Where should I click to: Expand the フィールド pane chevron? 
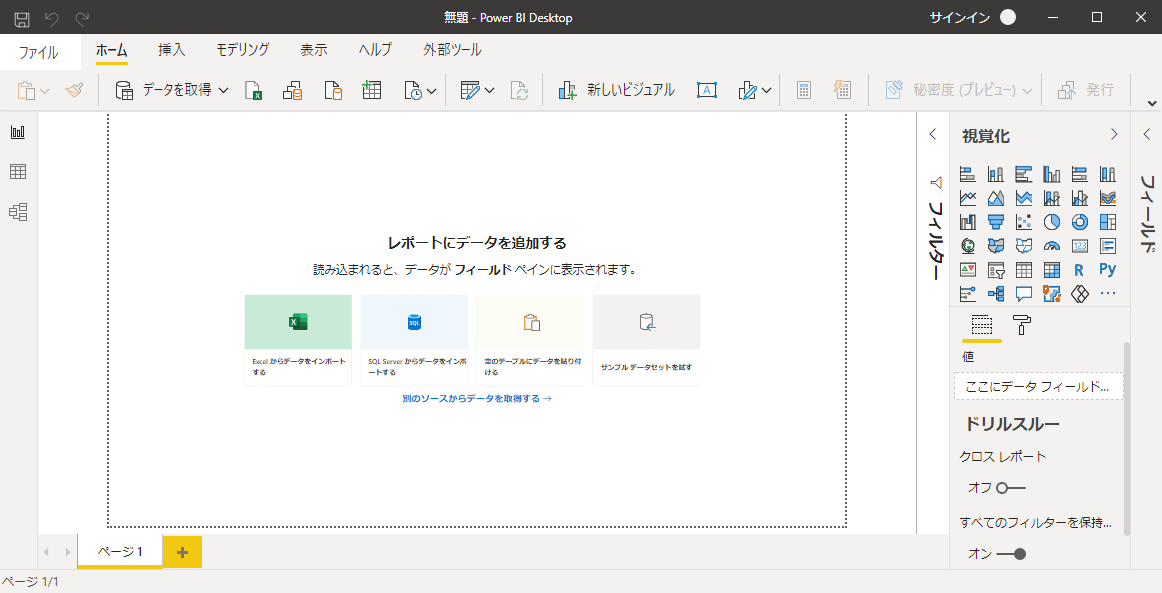pyautogui.click(x=1146, y=134)
